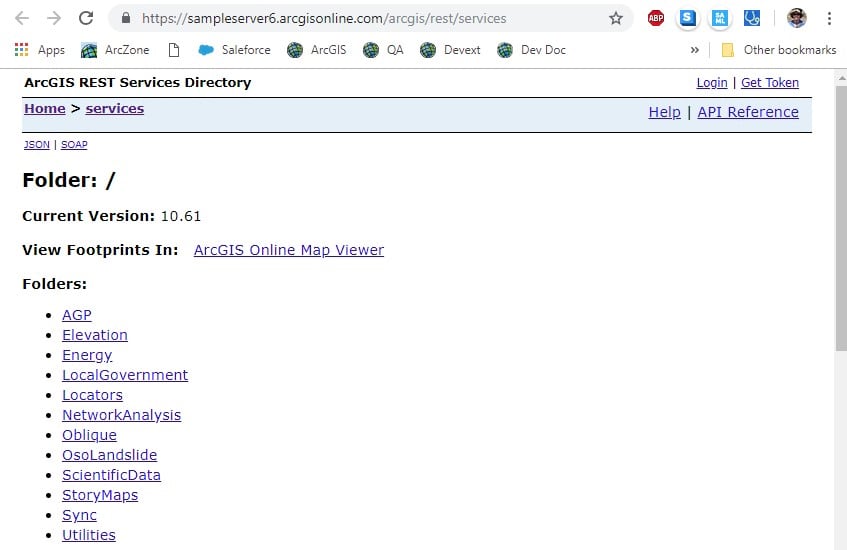Viewport: 847px width, 550px height.
Task: Open the Other bookmarks folder
Action: click(x=779, y=50)
